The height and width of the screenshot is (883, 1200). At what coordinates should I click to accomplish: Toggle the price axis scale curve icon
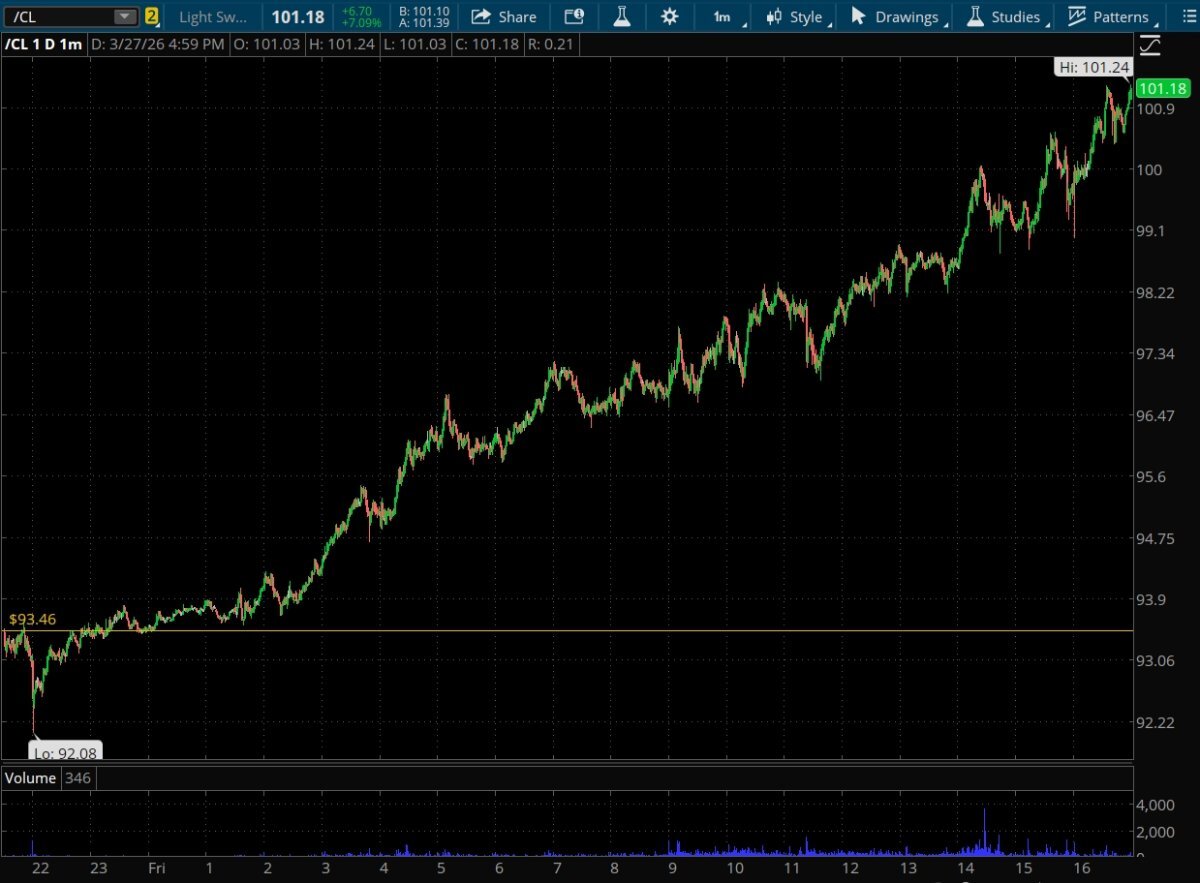coord(1150,45)
